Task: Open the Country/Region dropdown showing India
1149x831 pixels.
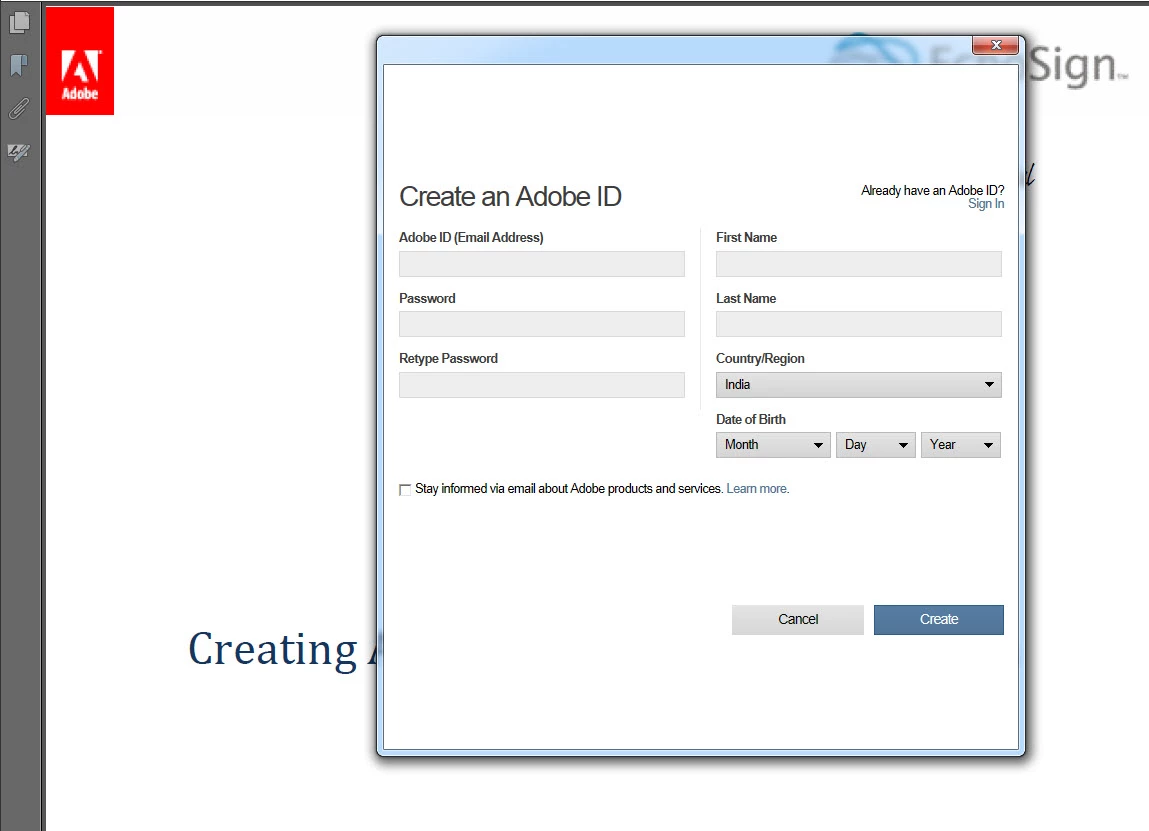Action: tap(858, 385)
